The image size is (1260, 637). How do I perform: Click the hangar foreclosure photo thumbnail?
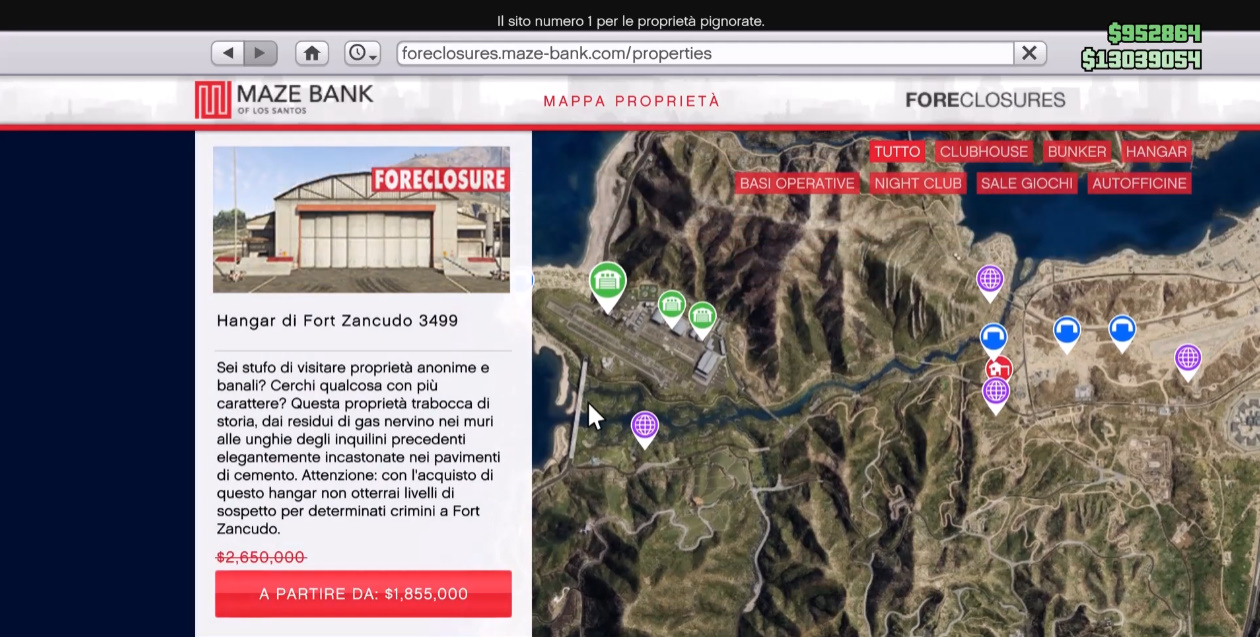(361, 220)
